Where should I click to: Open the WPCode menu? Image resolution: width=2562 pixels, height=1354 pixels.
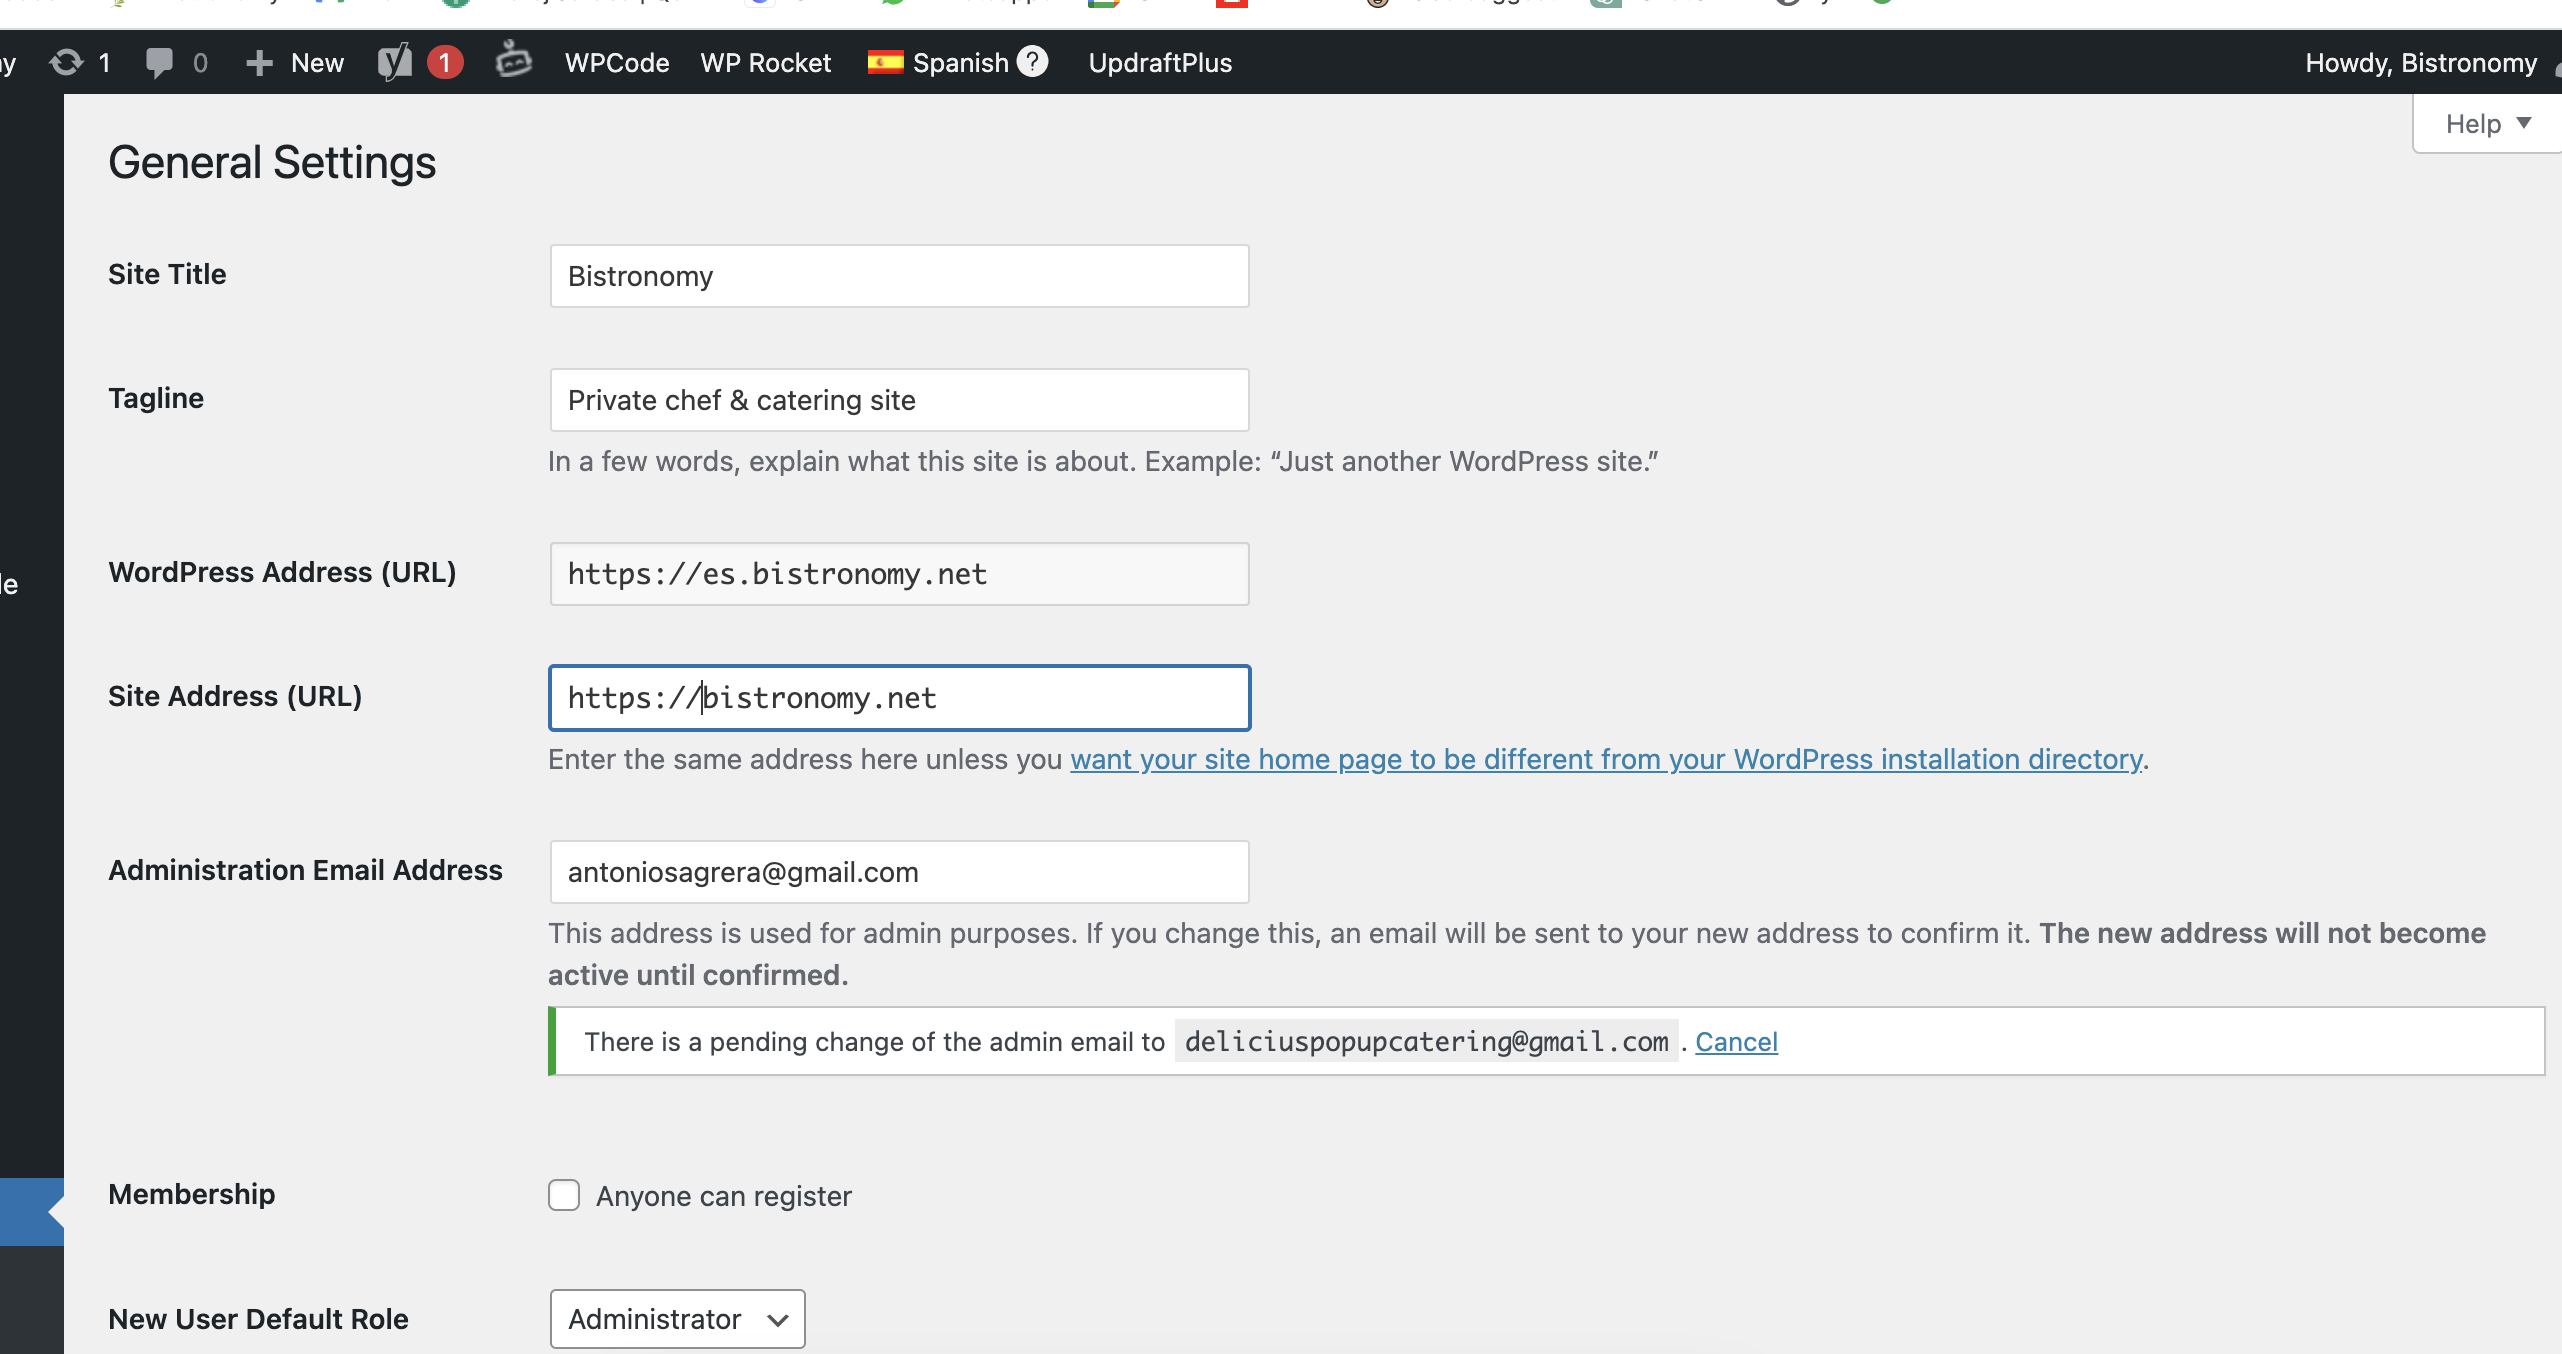[x=617, y=62]
